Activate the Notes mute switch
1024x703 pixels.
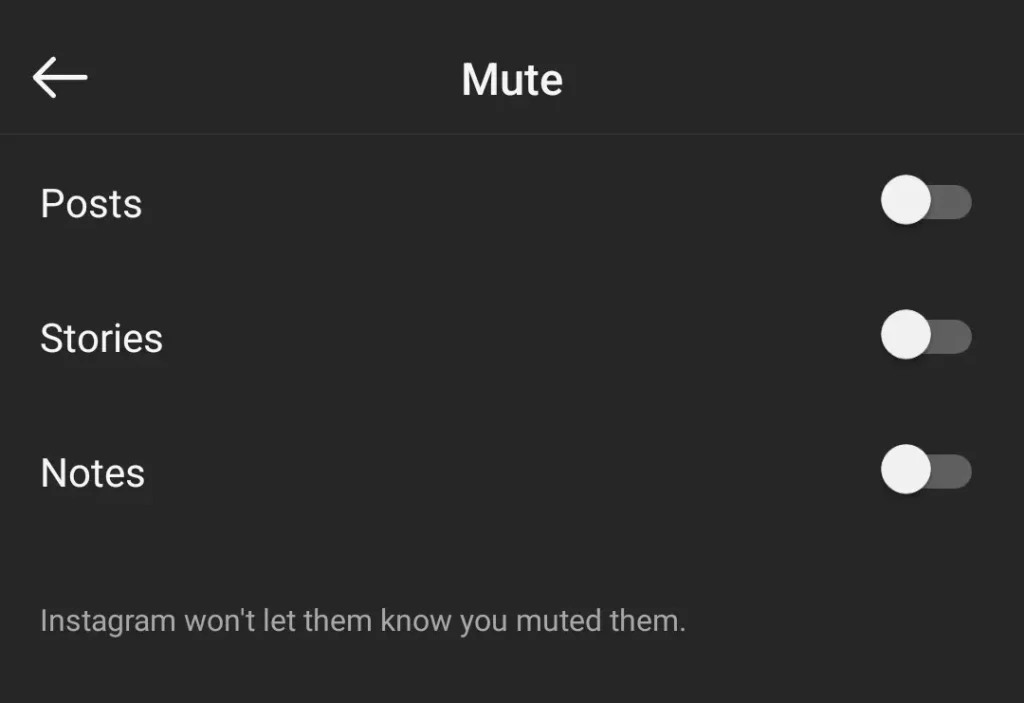(926, 470)
